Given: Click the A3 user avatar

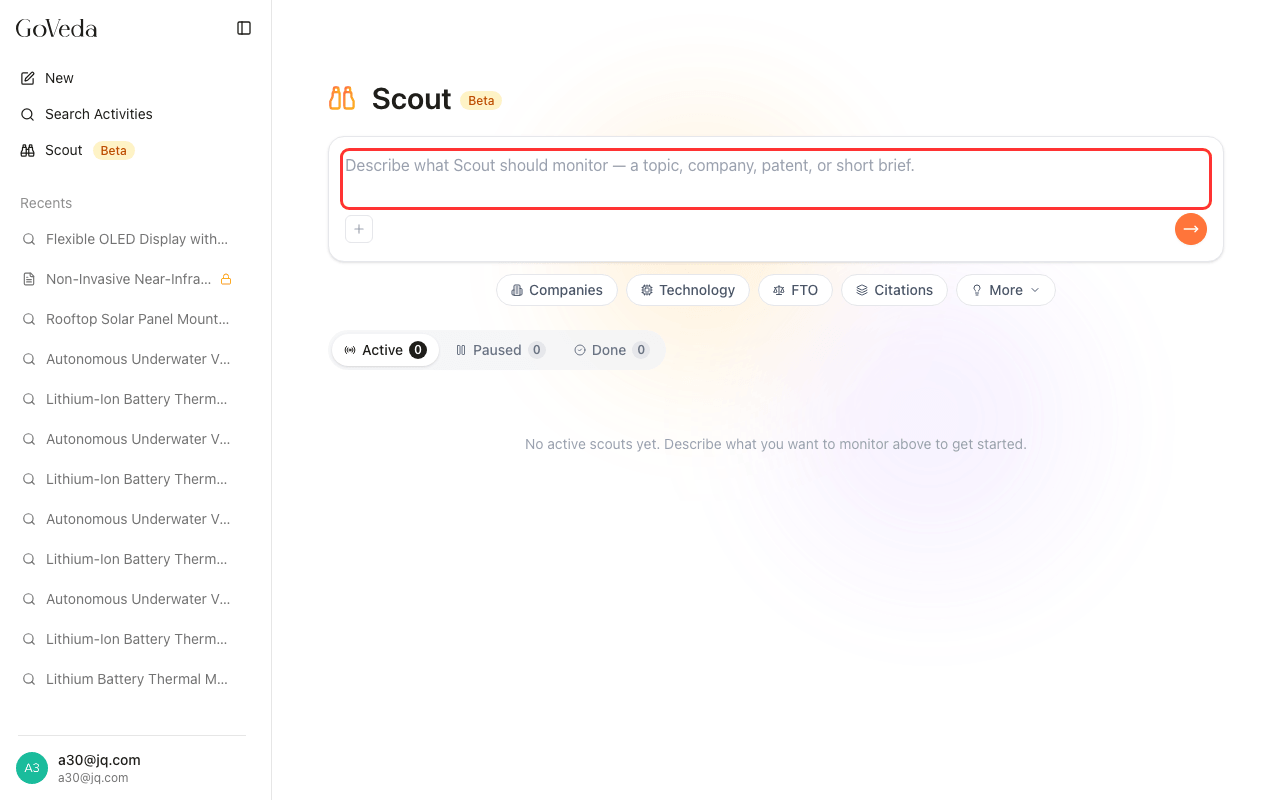Looking at the screenshot, I should [x=32, y=768].
